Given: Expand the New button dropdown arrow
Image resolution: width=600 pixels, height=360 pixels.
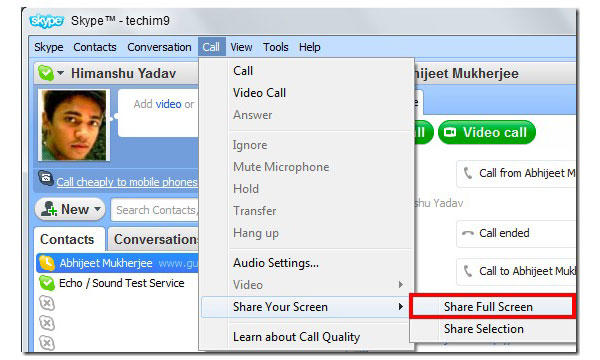Looking at the screenshot, I should pyautogui.click(x=98, y=209).
